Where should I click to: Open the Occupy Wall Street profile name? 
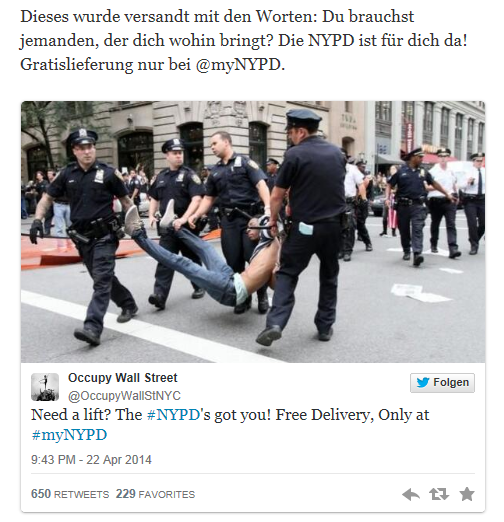pyautogui.click(x=123, y=378)
